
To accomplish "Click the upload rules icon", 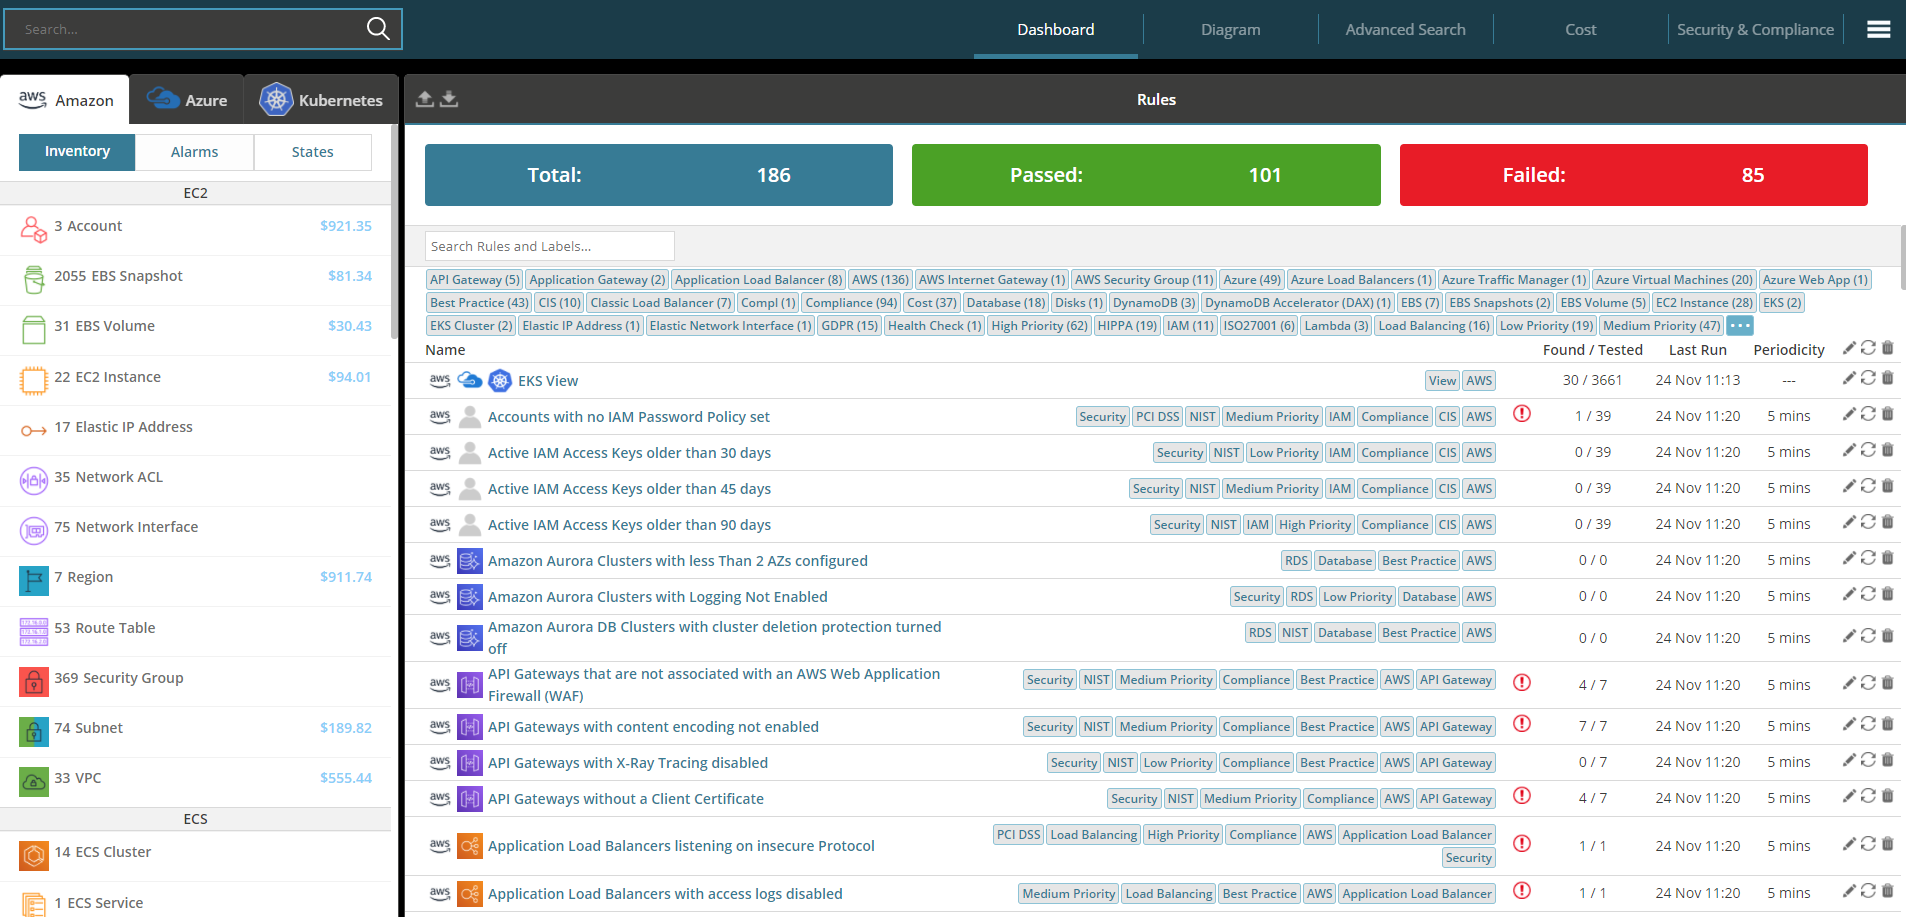I will coord(425,99).
